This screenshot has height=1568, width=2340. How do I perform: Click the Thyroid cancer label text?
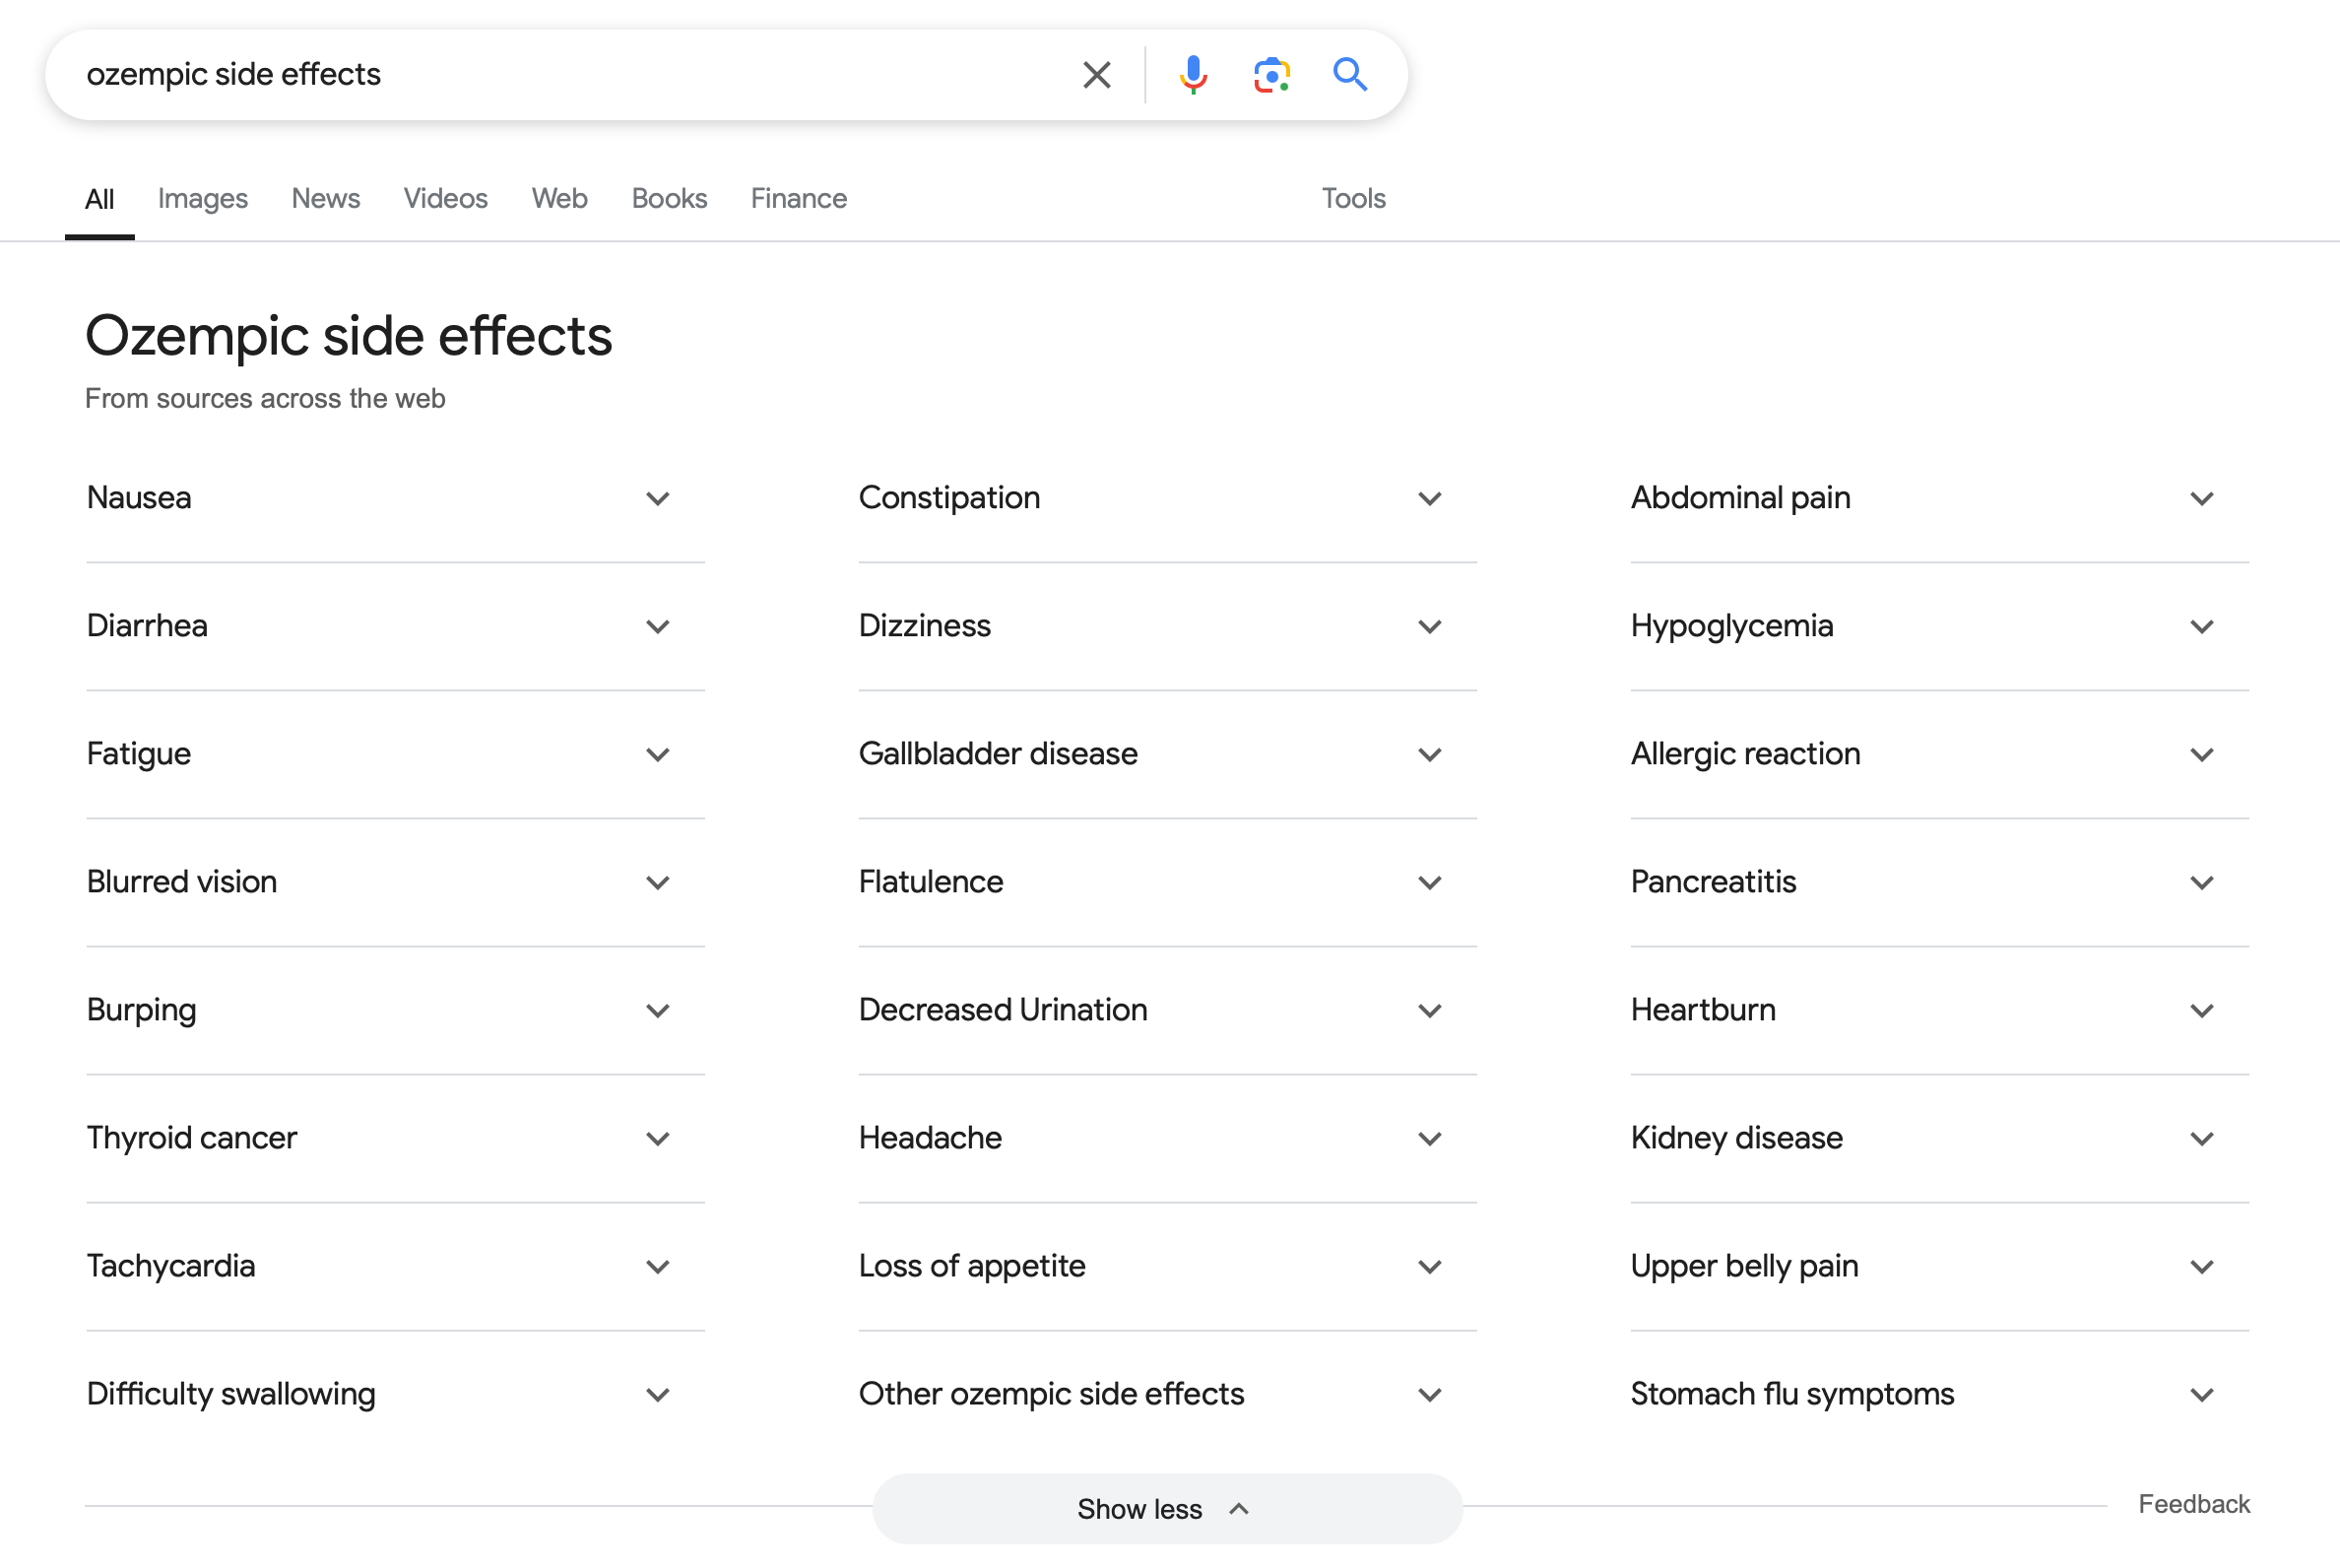click(x=192, y=1139)
